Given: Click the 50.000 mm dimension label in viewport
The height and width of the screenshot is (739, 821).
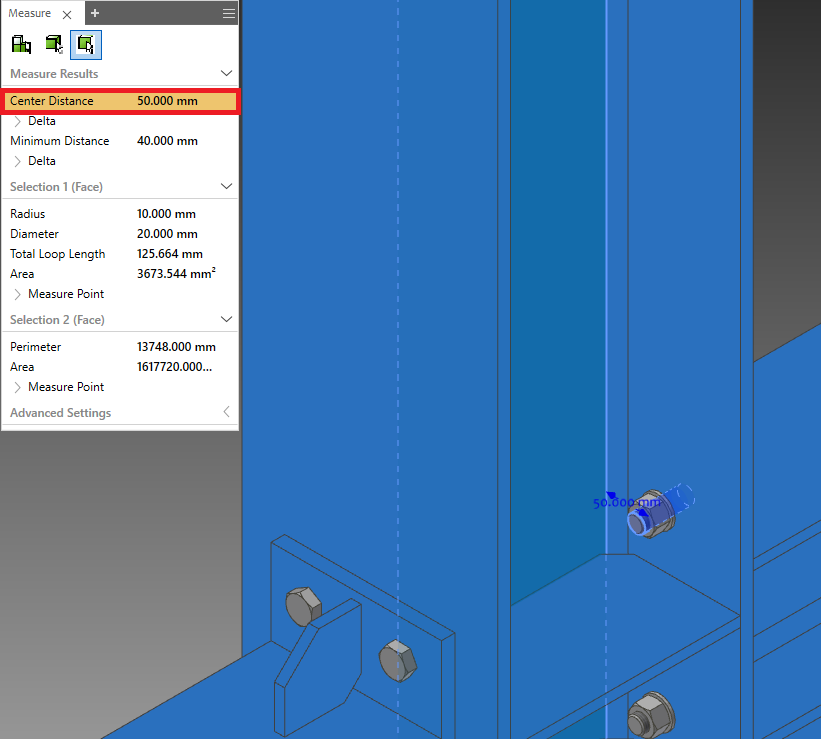Looking at the screenshot, I should (x=627, y=503).
